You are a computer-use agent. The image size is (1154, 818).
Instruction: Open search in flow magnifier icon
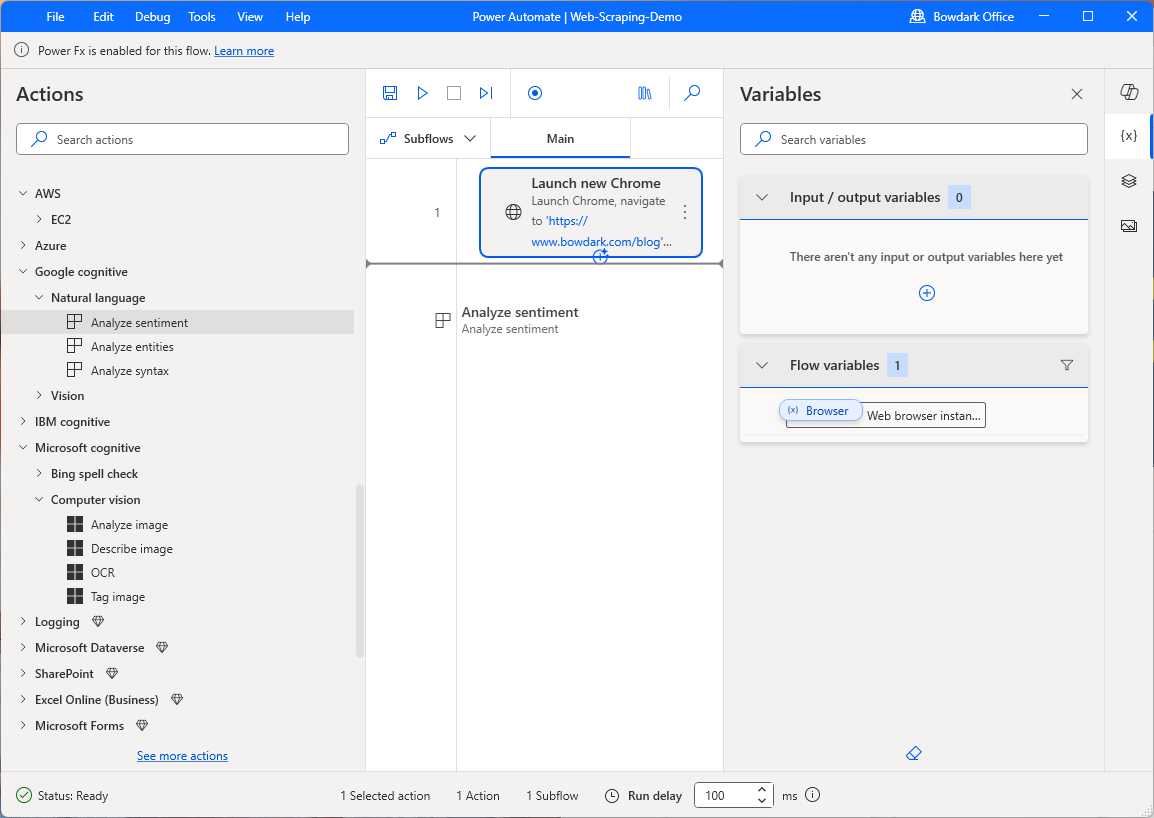[692, 93]
